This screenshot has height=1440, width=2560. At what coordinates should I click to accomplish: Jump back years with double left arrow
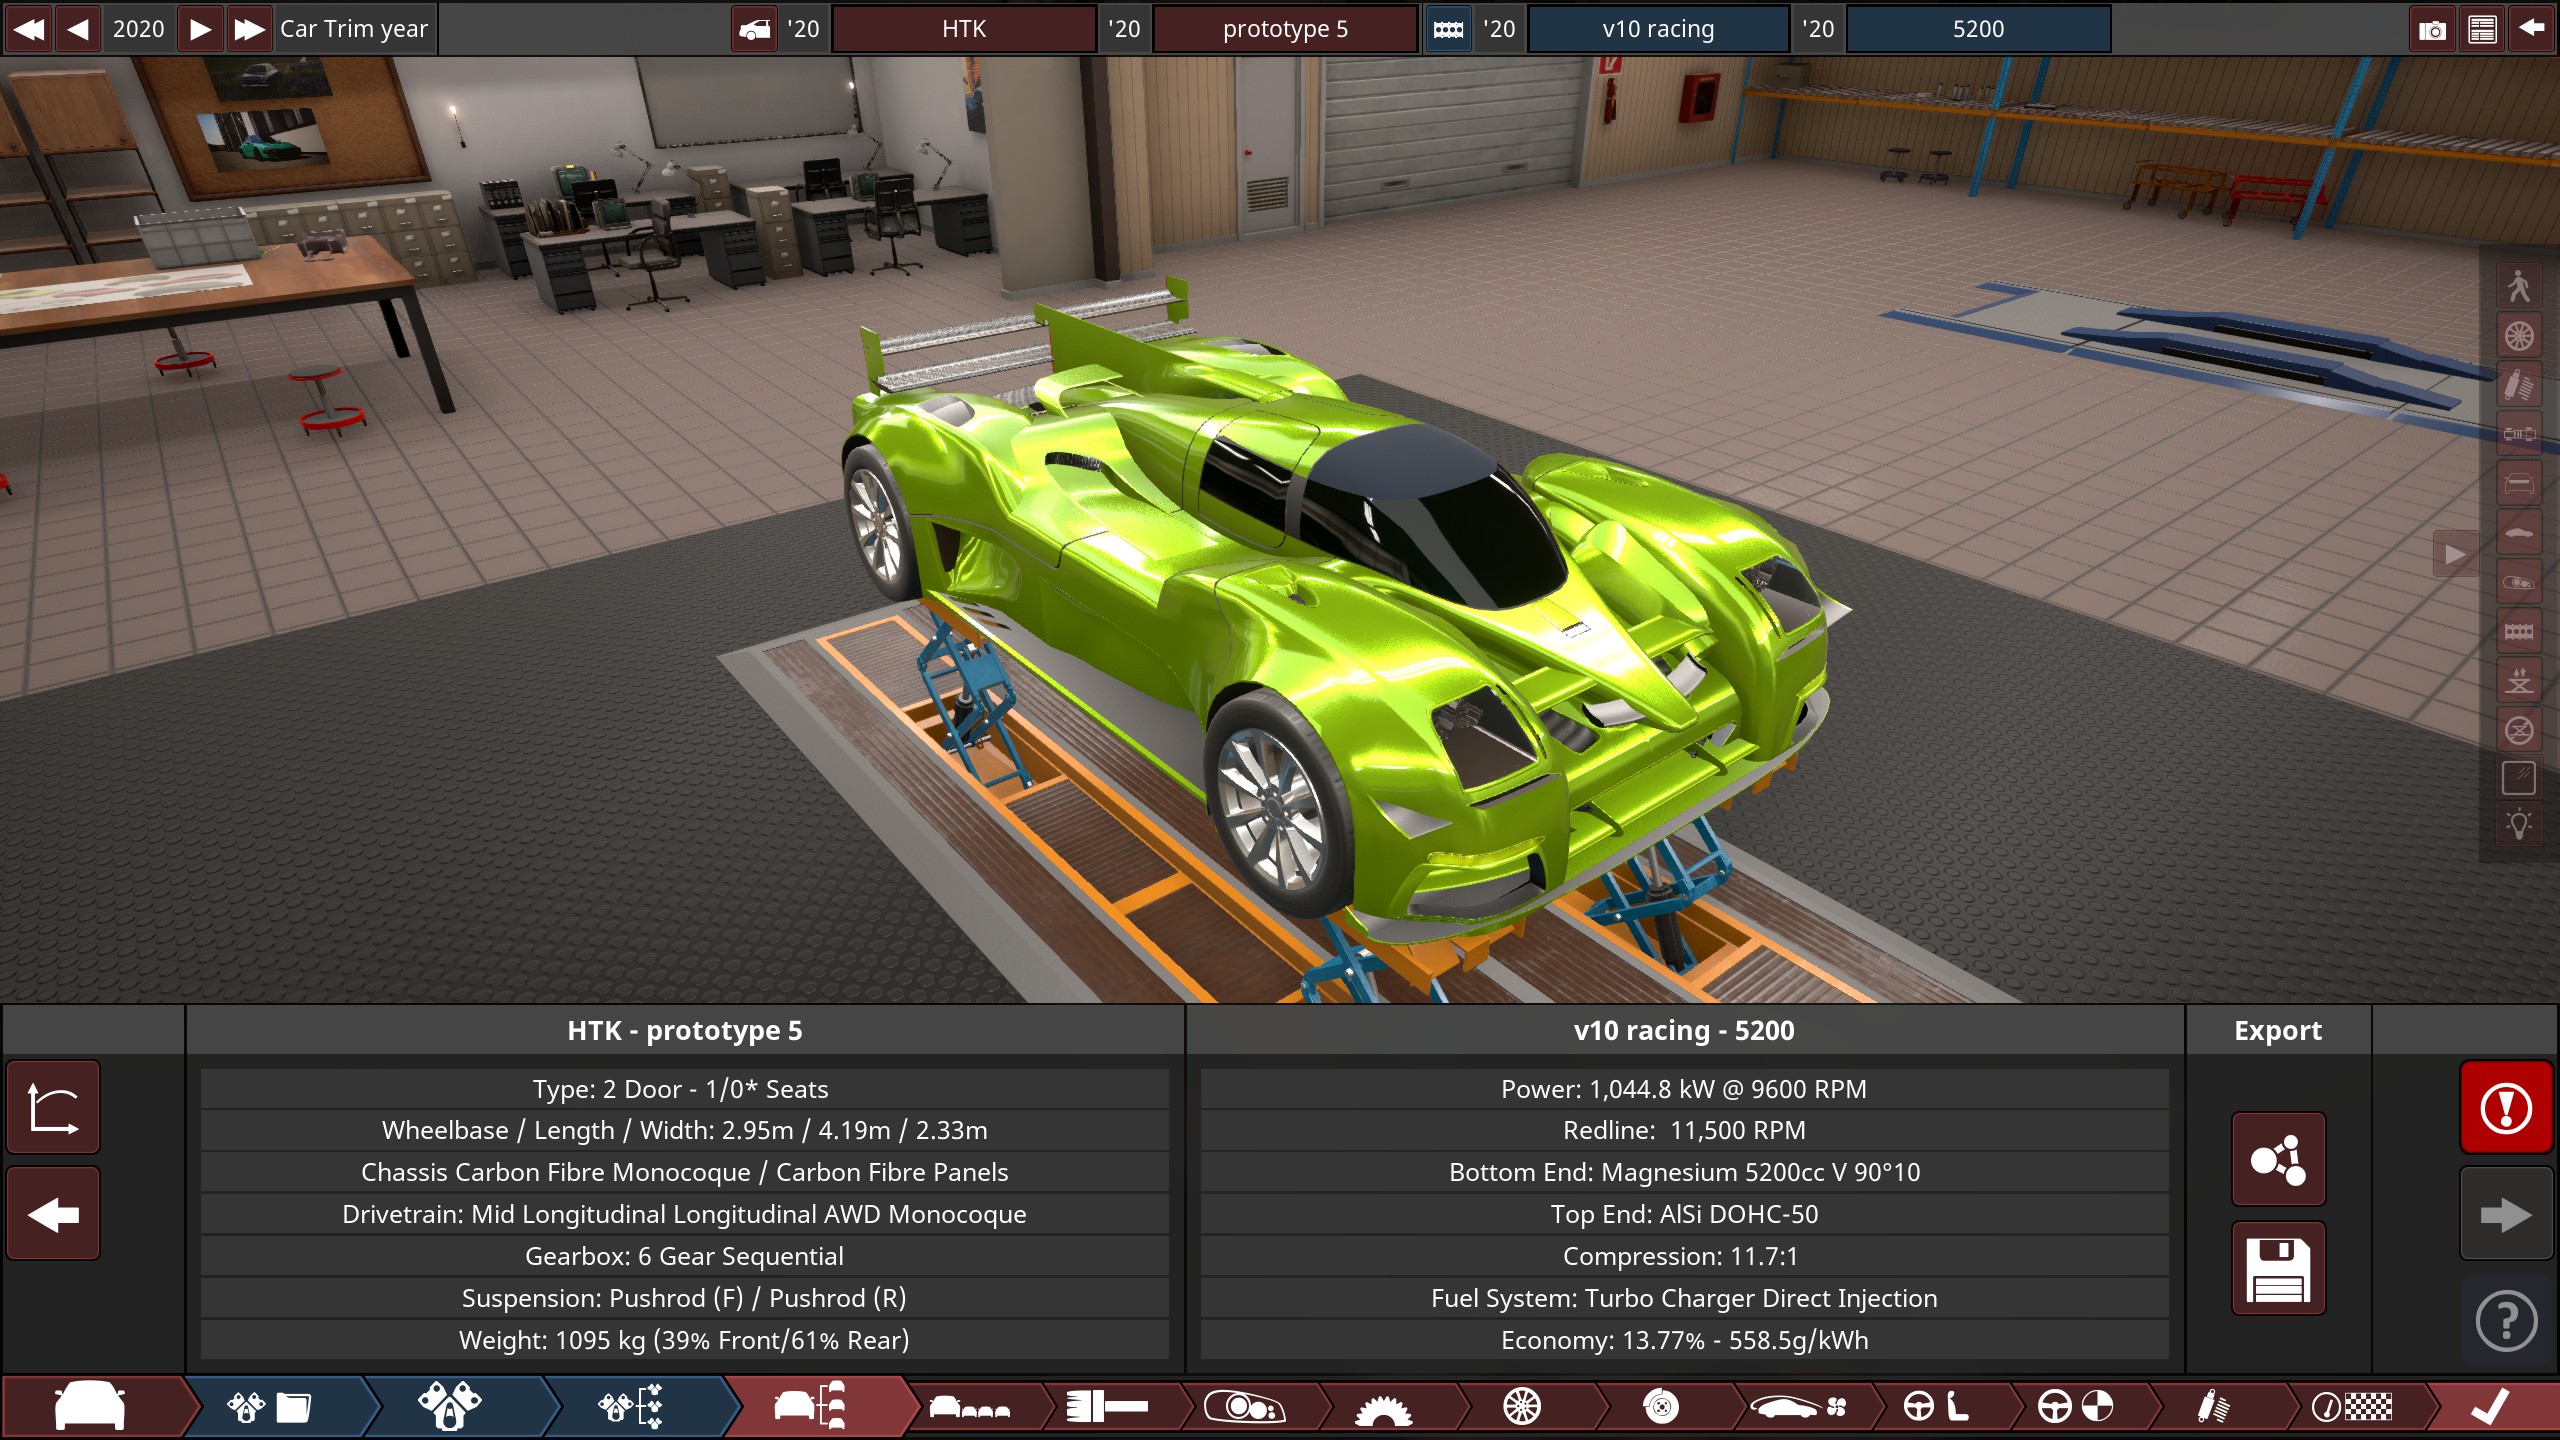point(29,29)
